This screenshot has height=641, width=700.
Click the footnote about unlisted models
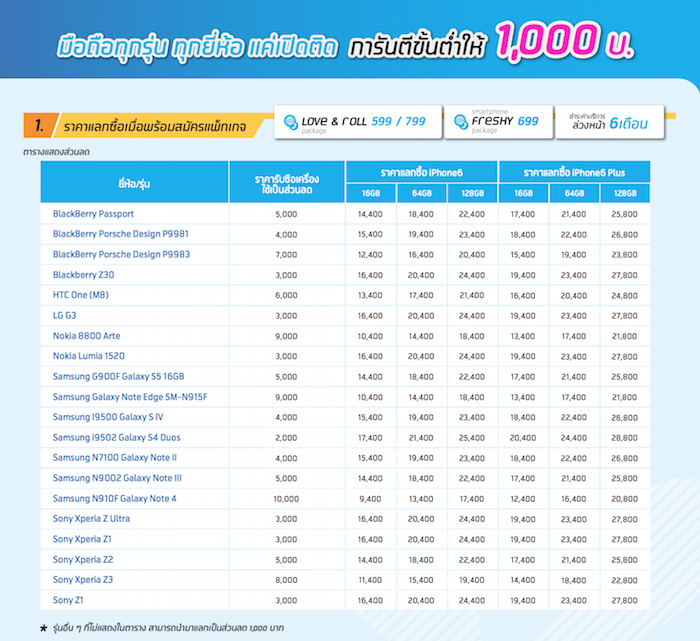pyautogui.click(x=168, y=628)
